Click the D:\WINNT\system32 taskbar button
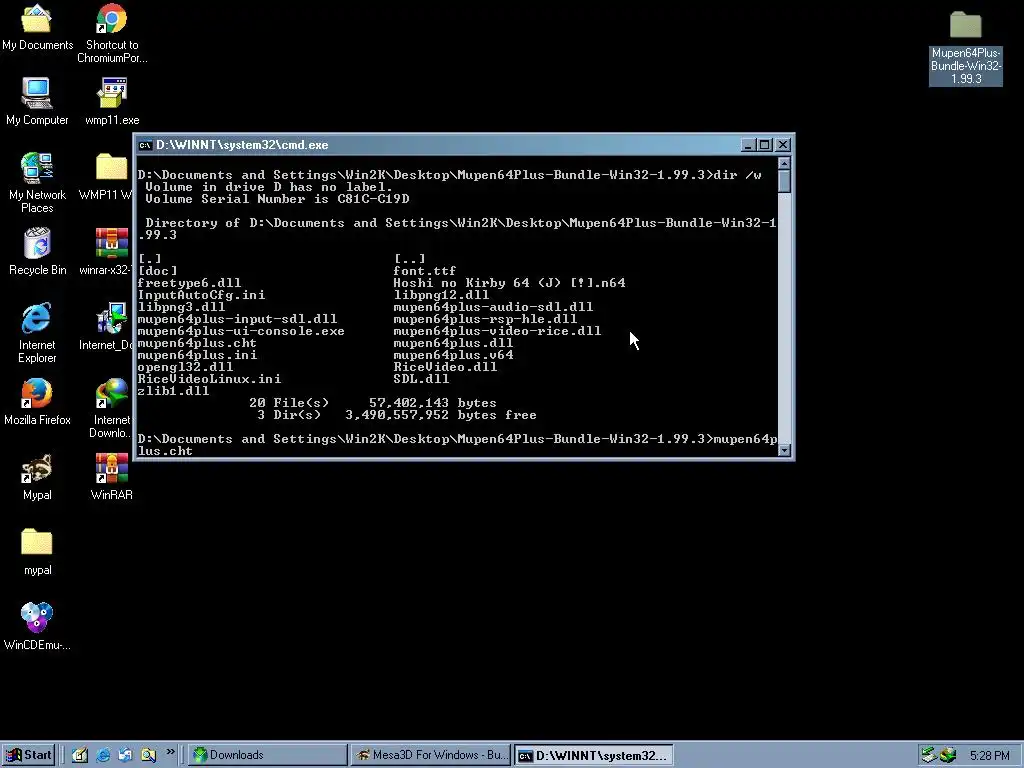 click(x=593, y=756)
